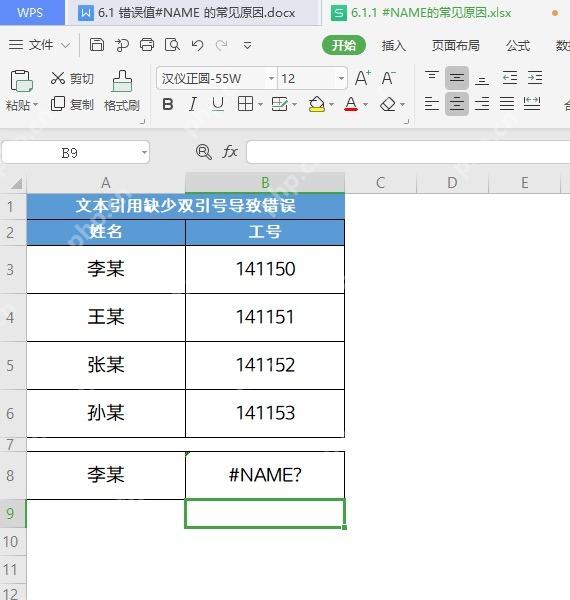Open font group dialog launcher corner
This screenshot has width=570, height=600.
point(407,122)
